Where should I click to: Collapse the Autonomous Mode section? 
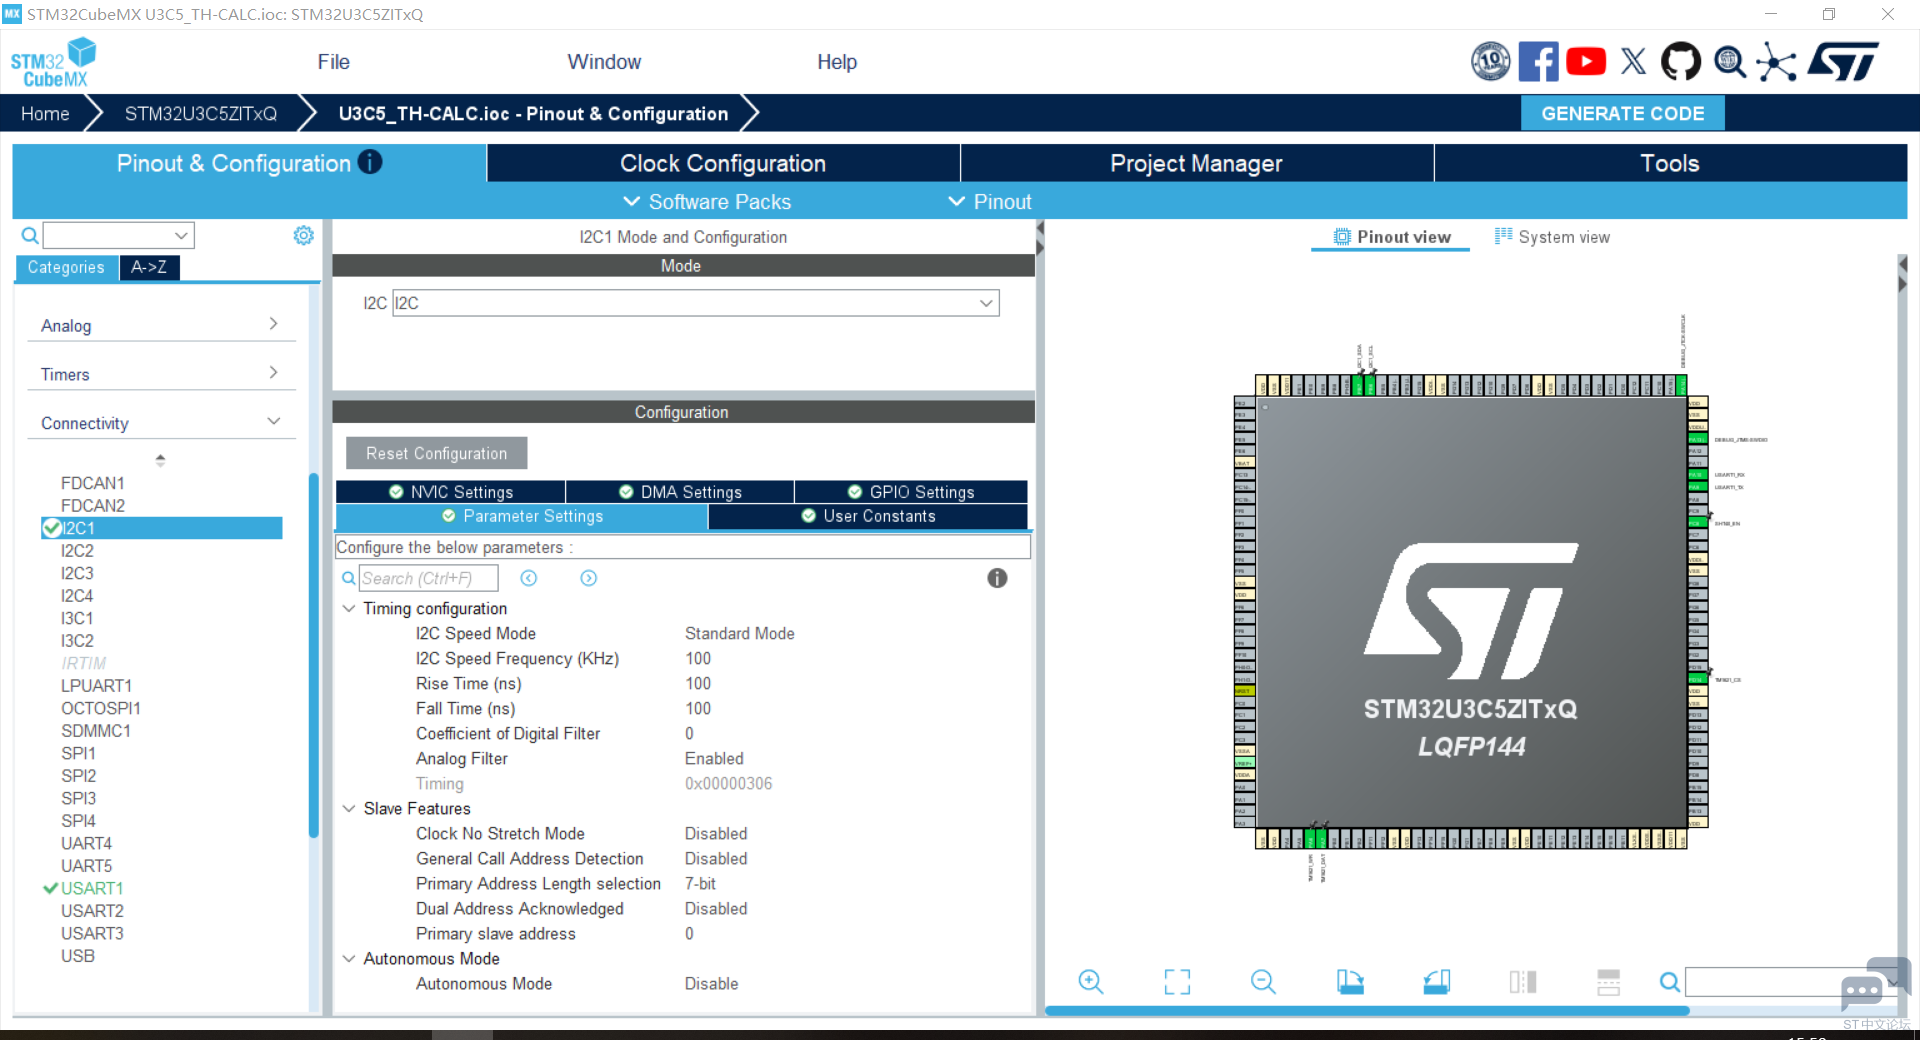tap(349, 958)
